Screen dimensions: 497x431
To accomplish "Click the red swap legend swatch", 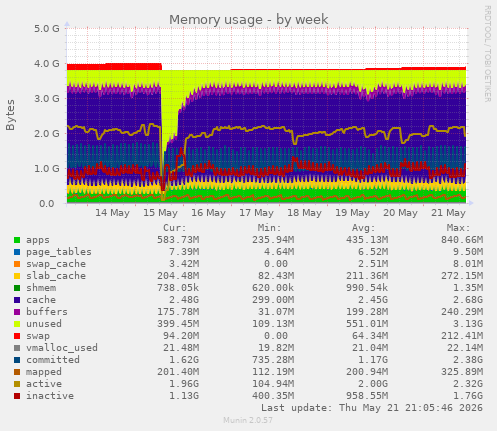I will tap(17, 336).
